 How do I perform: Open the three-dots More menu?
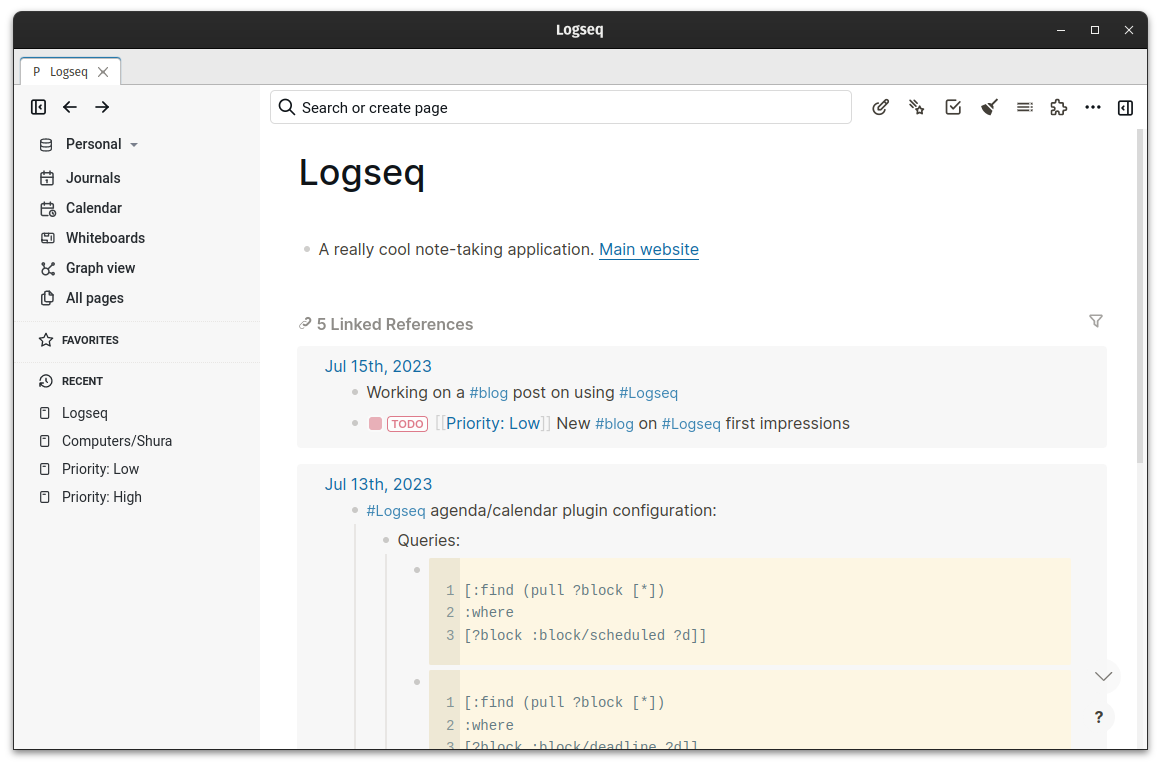(x=1093, y=108)
